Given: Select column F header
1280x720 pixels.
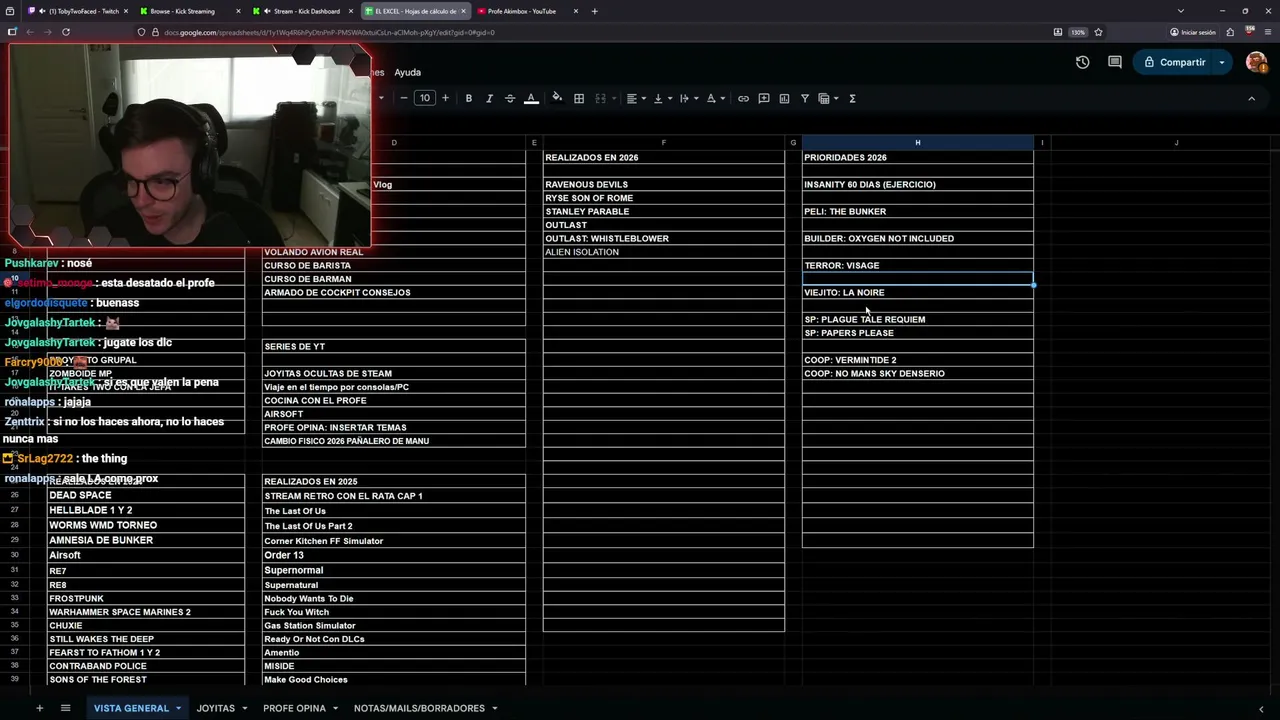Looking at the screenshot, I should coord(663,142).
